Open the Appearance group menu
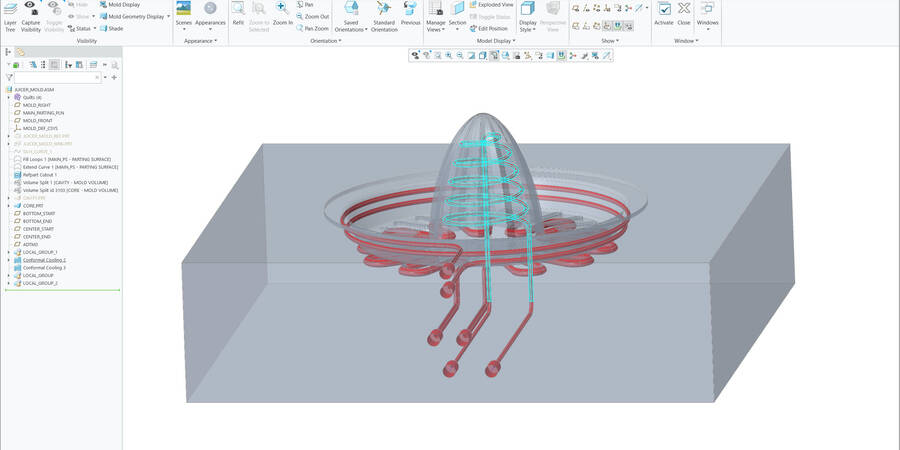The height and width of the screenshot is (450, 900). (x=199, y=41)
